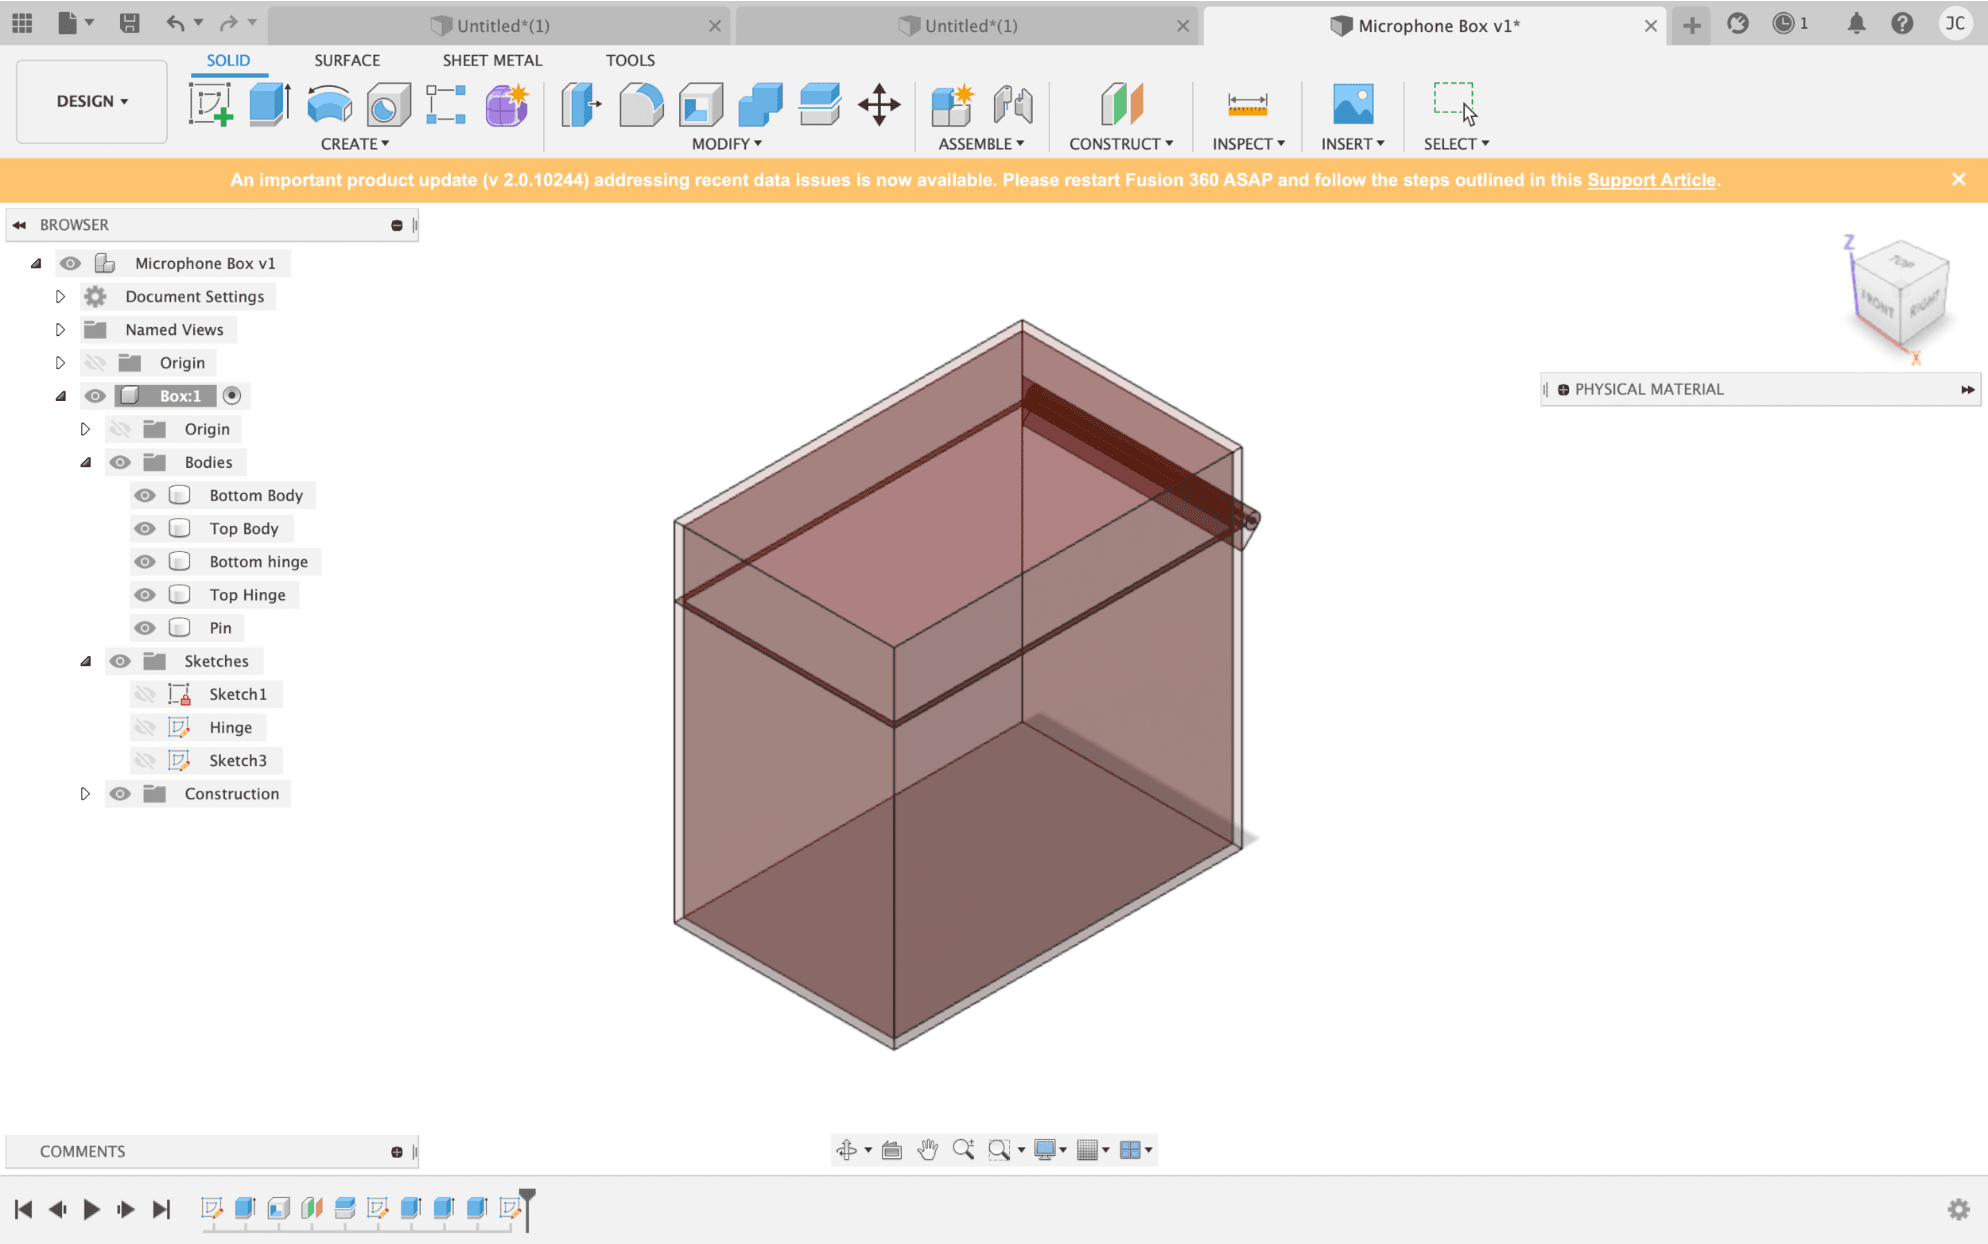Click the Fillet tool icon
Screen dimensions: 1988x1244
click(x=640, y=104)
